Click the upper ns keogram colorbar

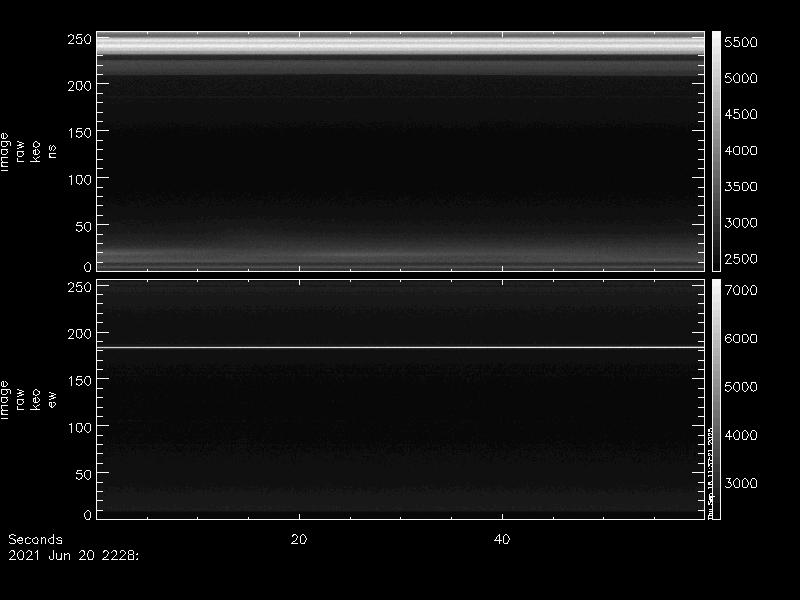[716, 150]
